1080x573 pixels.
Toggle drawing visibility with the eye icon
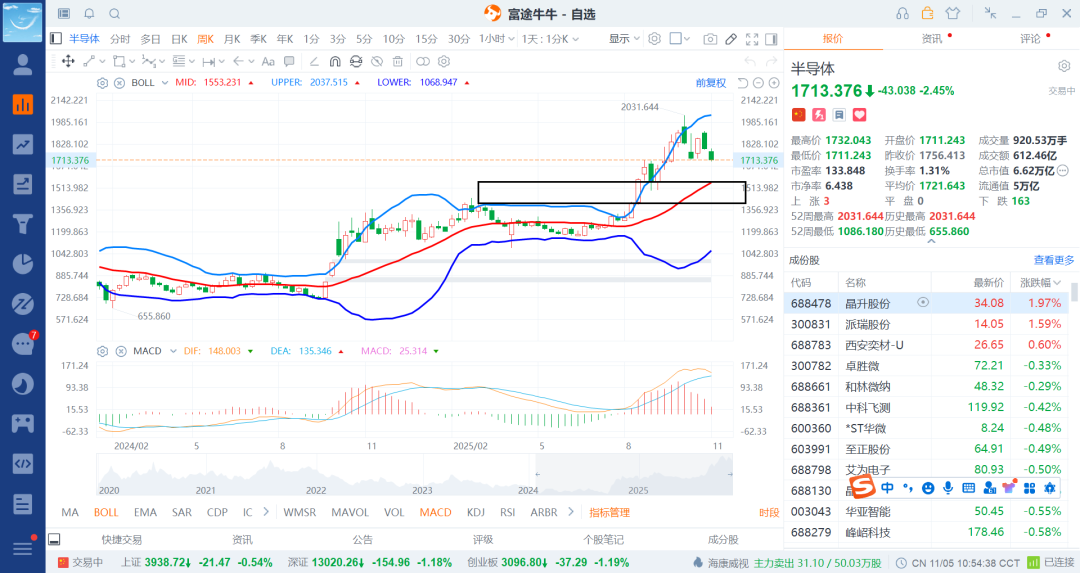(377, 61)
